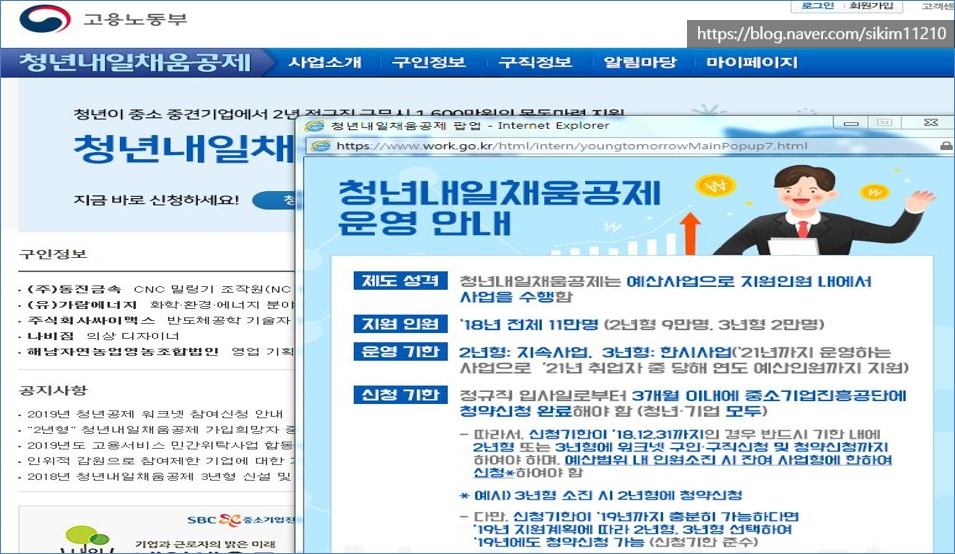
Task: Click the 공지사항 section heading
Action: (x=53, y=390)
